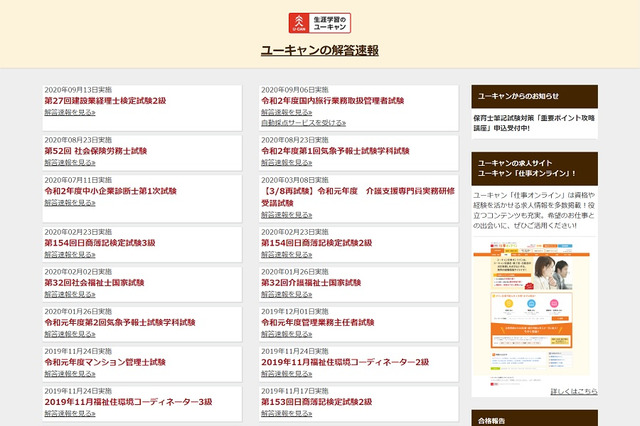View 解答速報を見る under 介護支援専門員実務研修受講試験
Viewport: 640px width, 426px height.
point(287,215)
